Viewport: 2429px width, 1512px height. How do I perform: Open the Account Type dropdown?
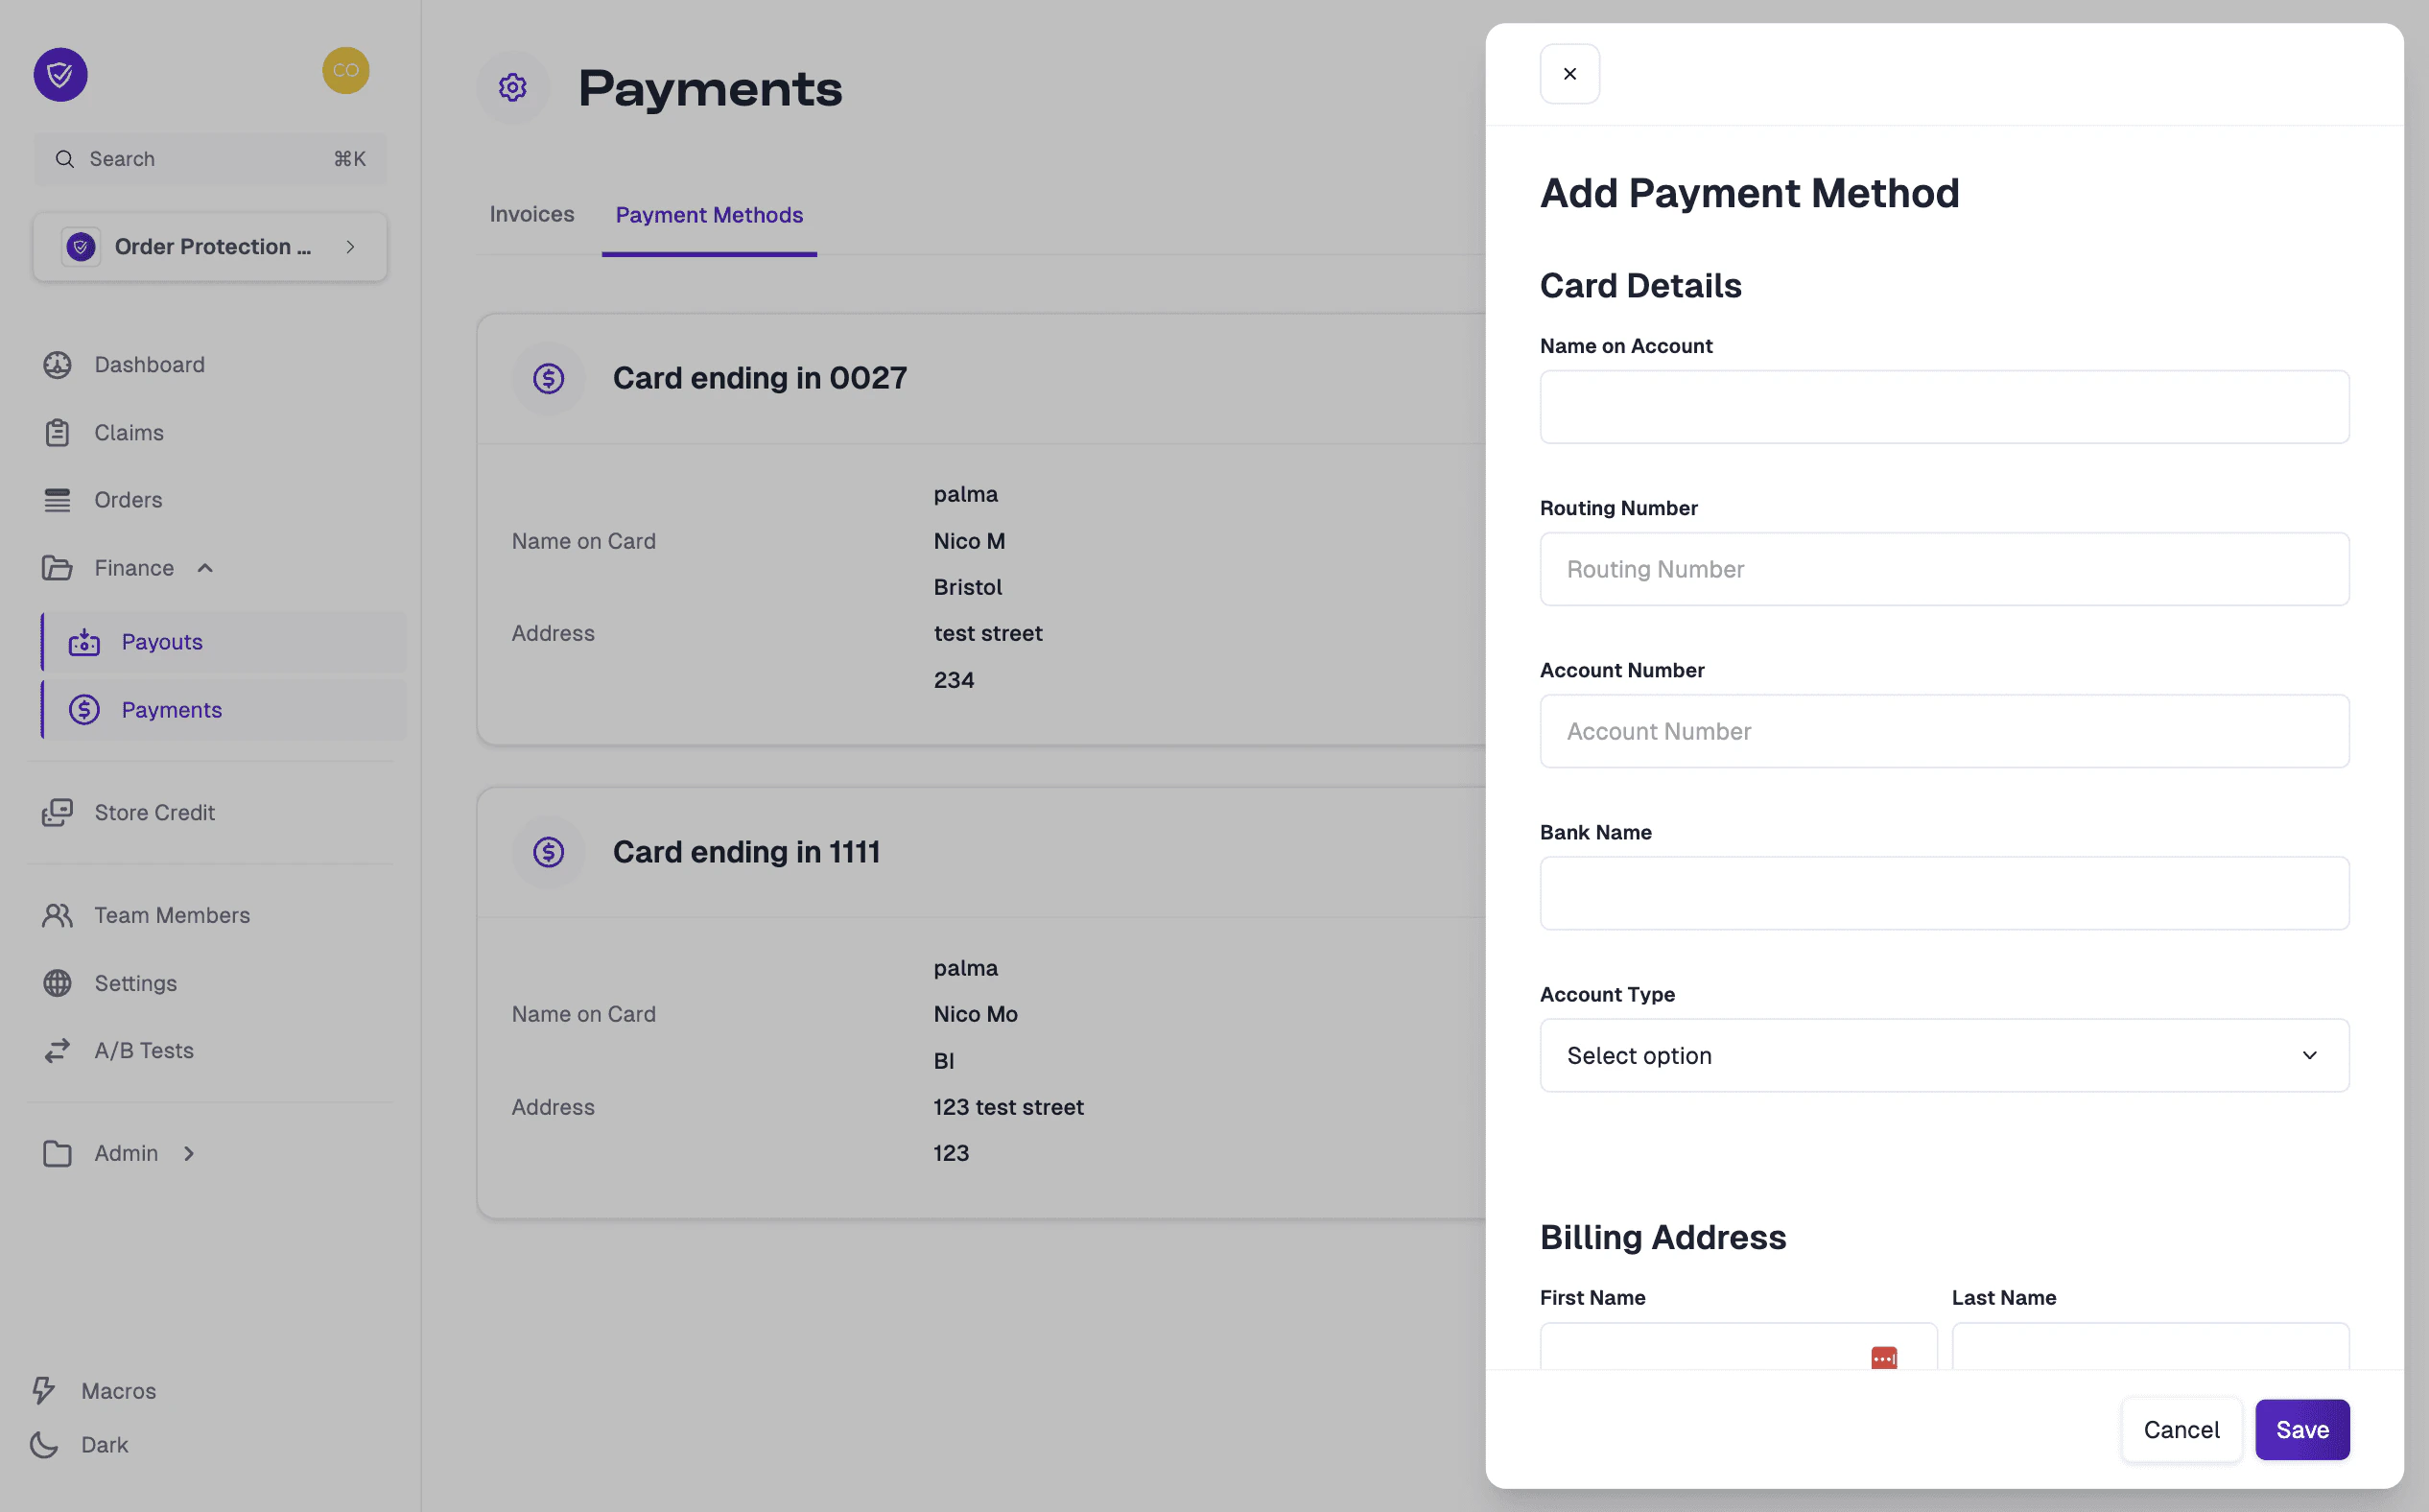coord(1943,1055)
